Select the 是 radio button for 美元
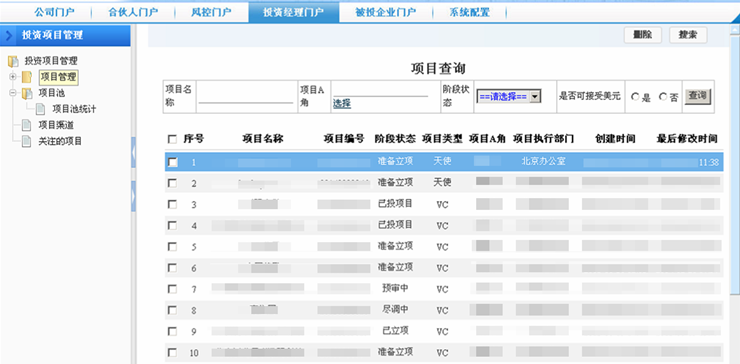The height and width of the screenshot is (364, 740). [x=635, y=97]
